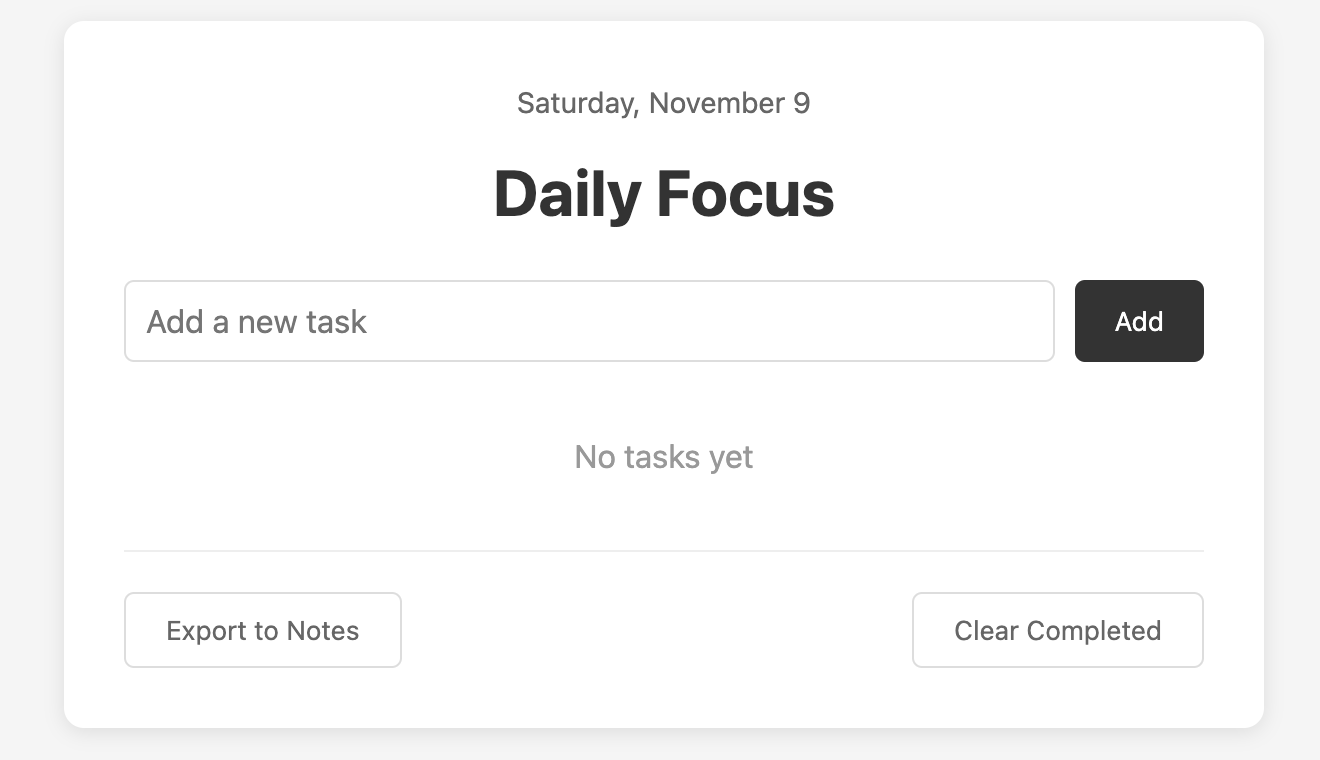Click the Daily Focus title
The width and height of the screenshot is (1320, 760).
(663, 193)
